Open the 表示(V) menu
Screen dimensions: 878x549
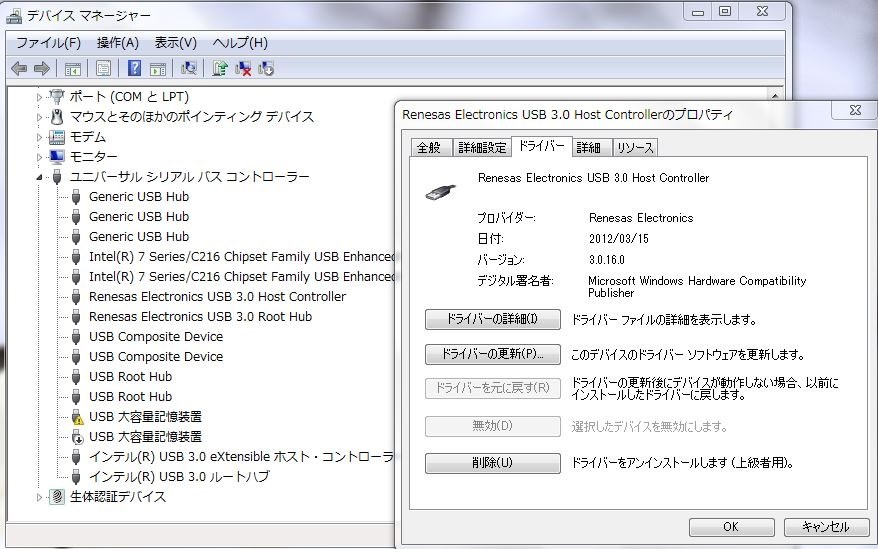coord(175,43)
